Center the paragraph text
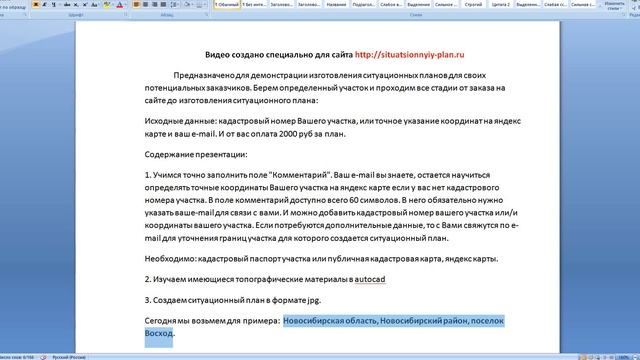The width and height of the screenshot is (640, 360). coord(145,4)
